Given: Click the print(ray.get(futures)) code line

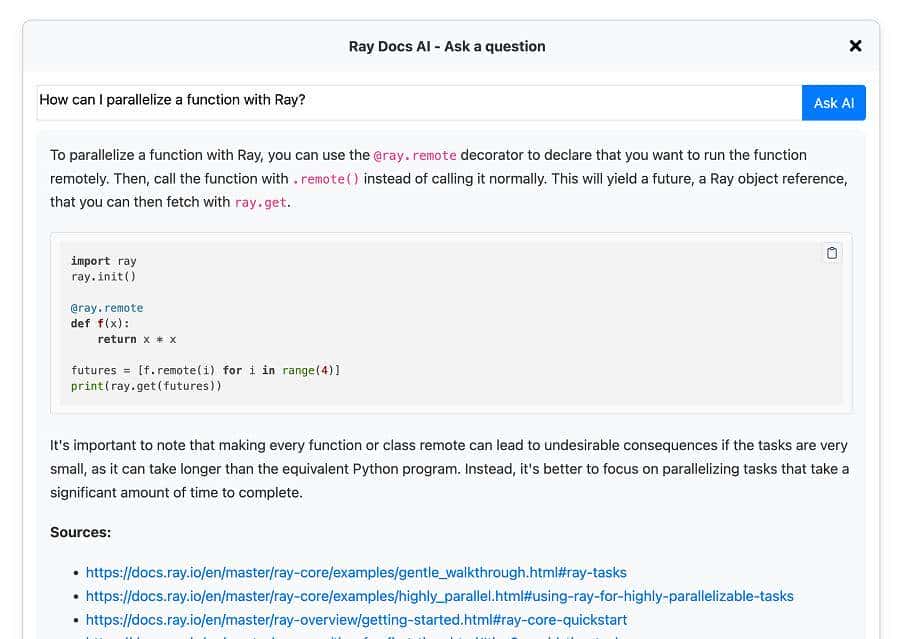Looking at the screenshot, I should coord(146,386).
